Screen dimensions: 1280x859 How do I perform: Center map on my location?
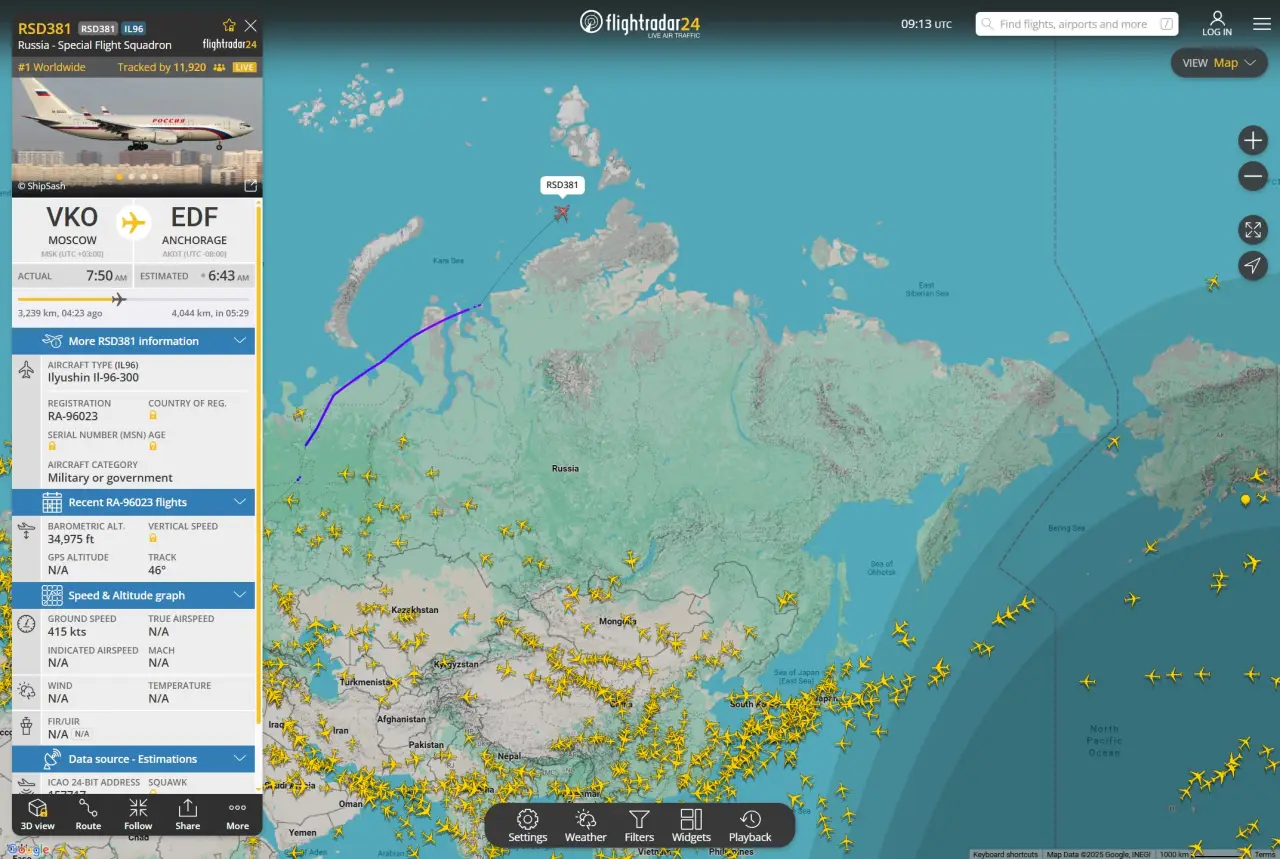click(x=1253, y=265)
